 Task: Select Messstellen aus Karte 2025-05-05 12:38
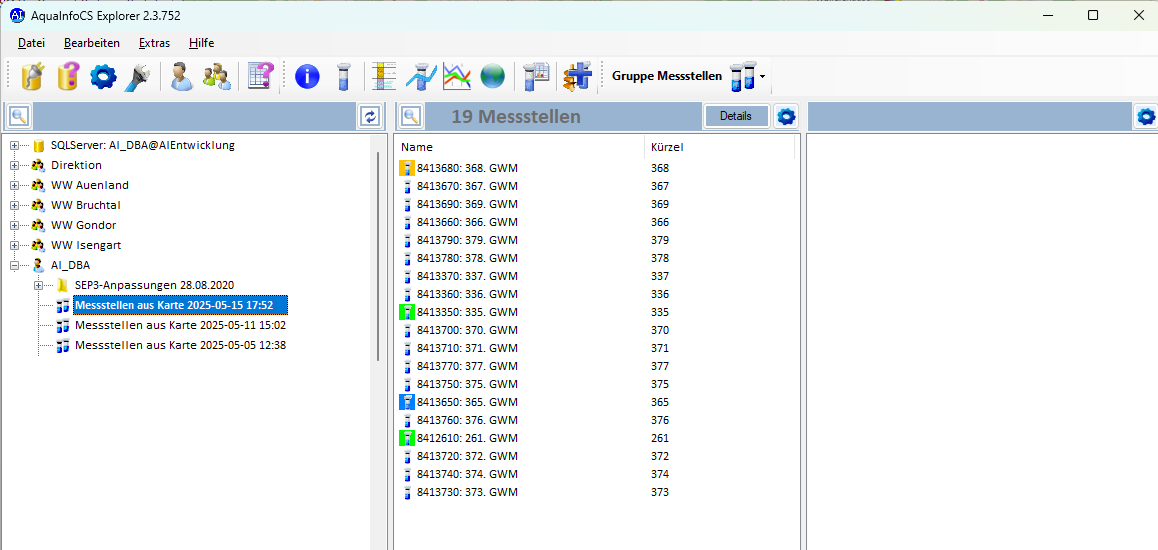[180, 345]
